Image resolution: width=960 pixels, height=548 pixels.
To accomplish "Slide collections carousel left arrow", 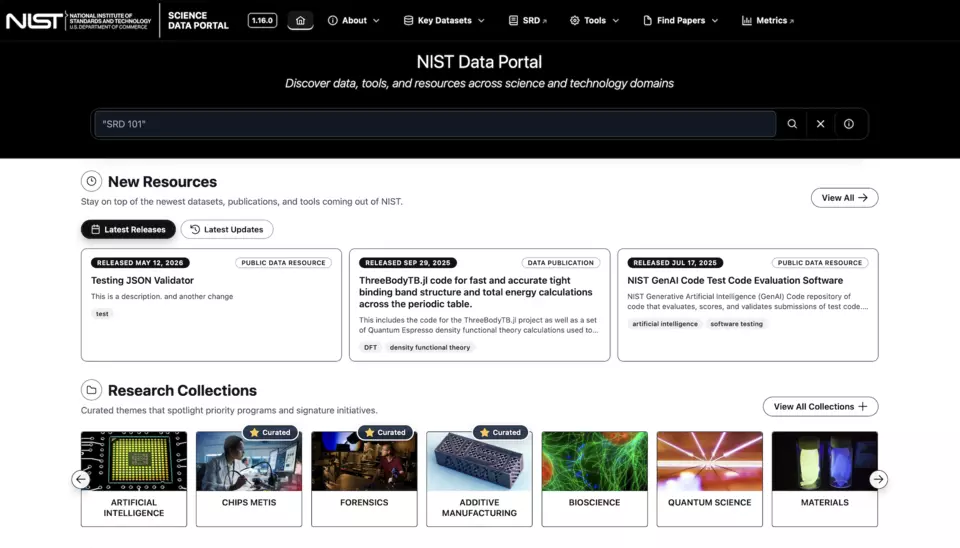I will click(81, 479).
